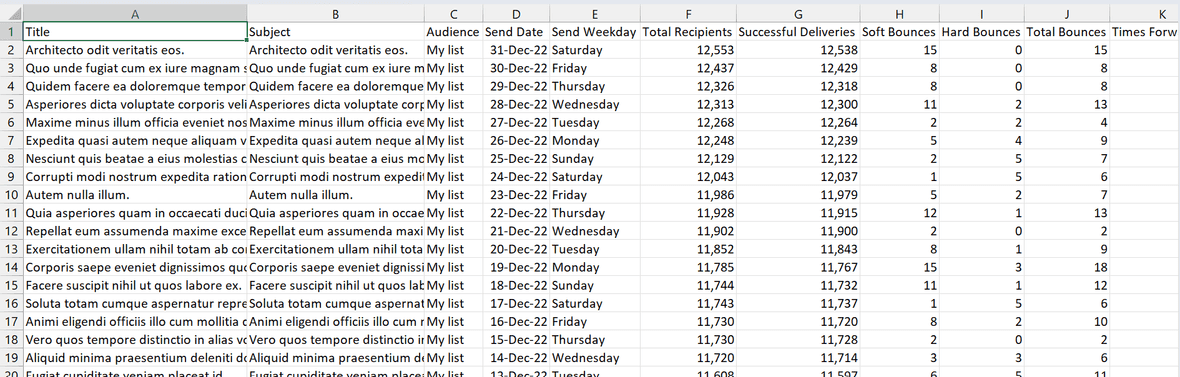Viewport: 1180px width, 377px height.
Task: Select the 12,553 total recipients cell
Action: [x=688, y=50]
